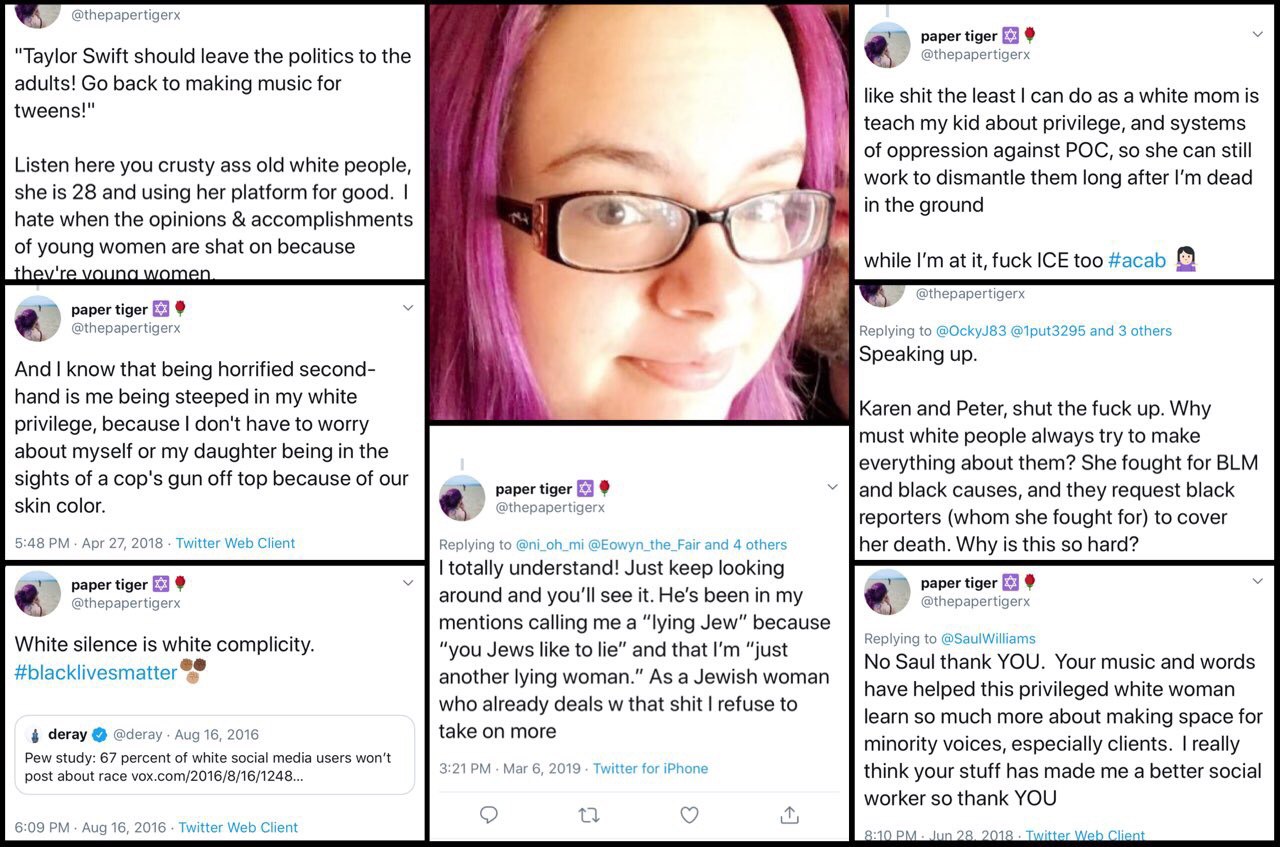Open the chevron menu on the "lying Jew" tweet

832,487
